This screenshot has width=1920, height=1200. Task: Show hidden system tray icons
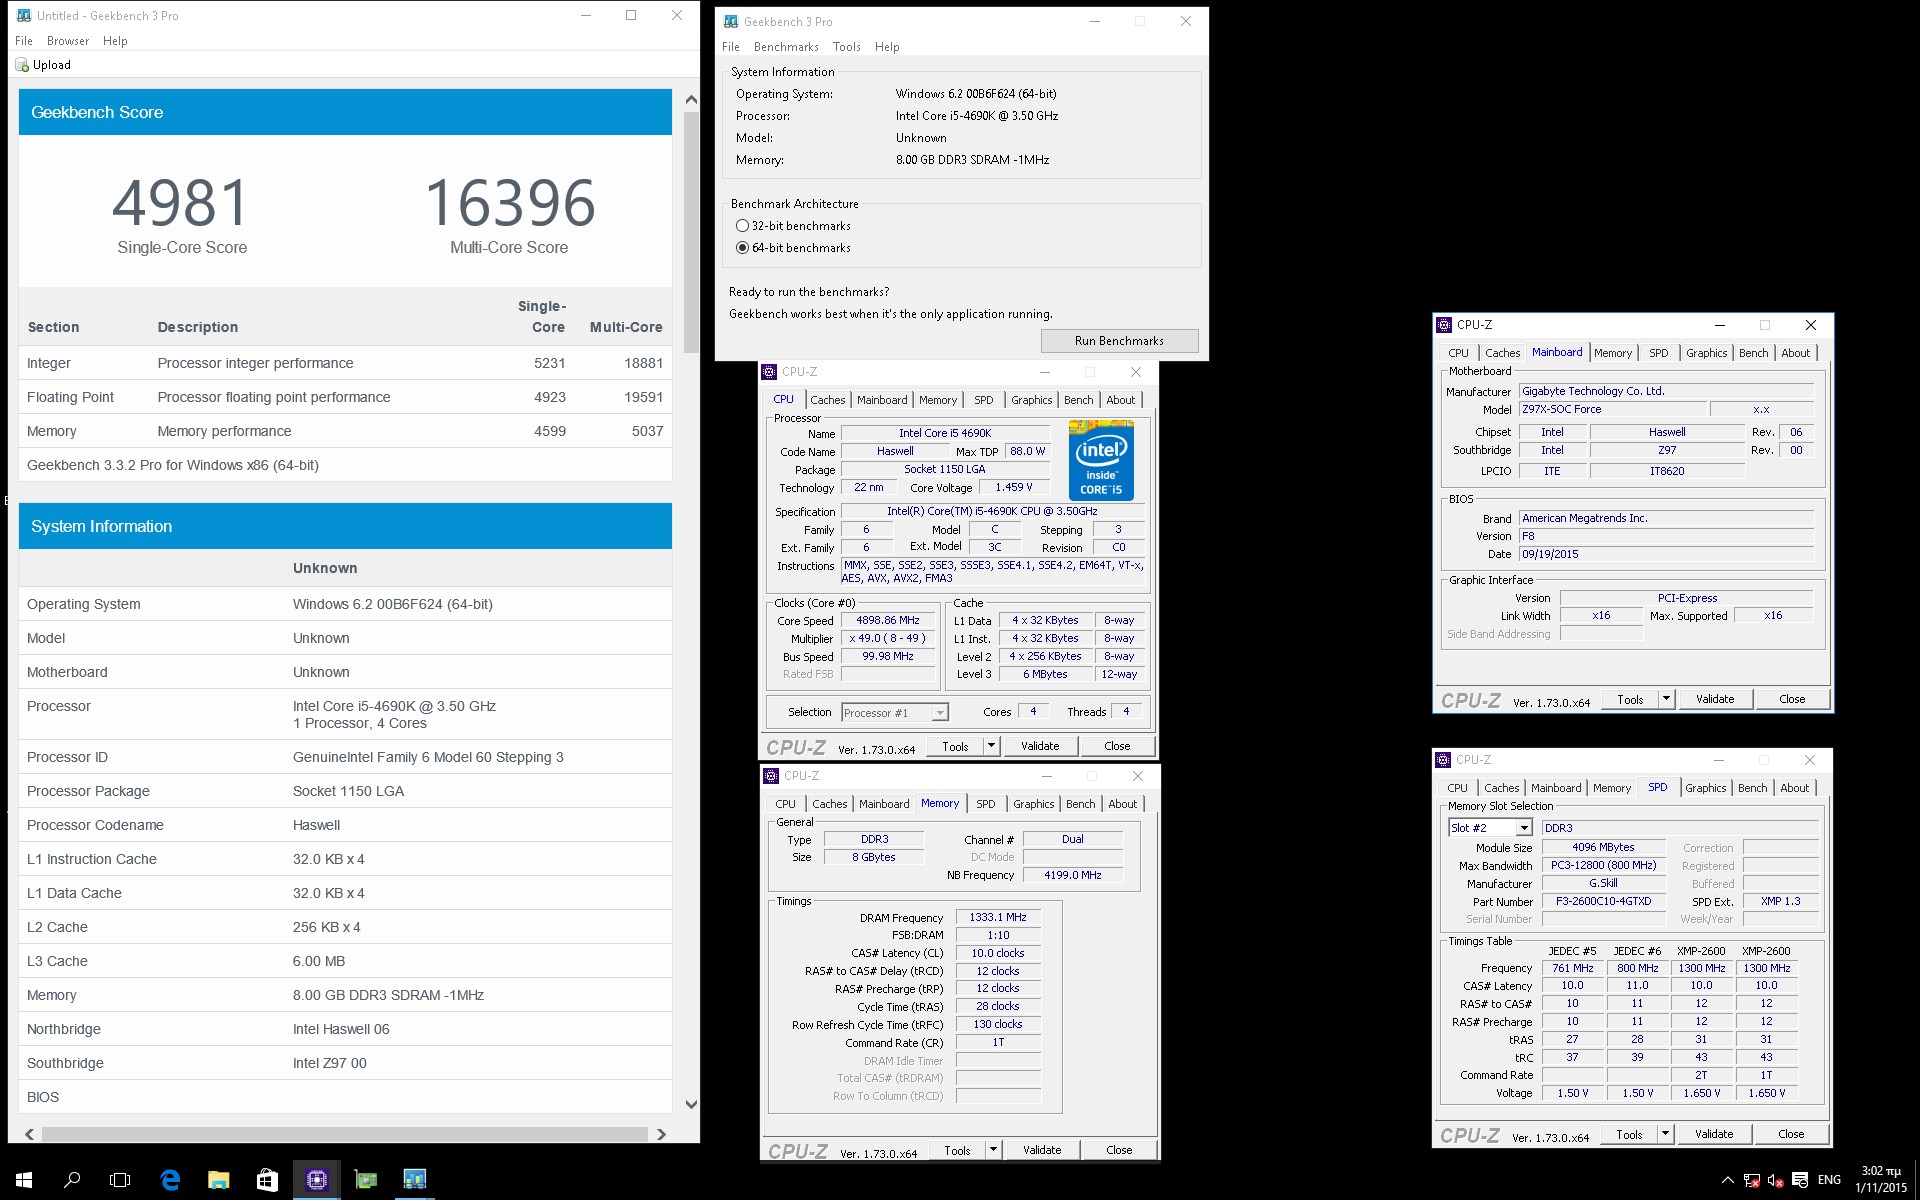tap(1727, 1180)
